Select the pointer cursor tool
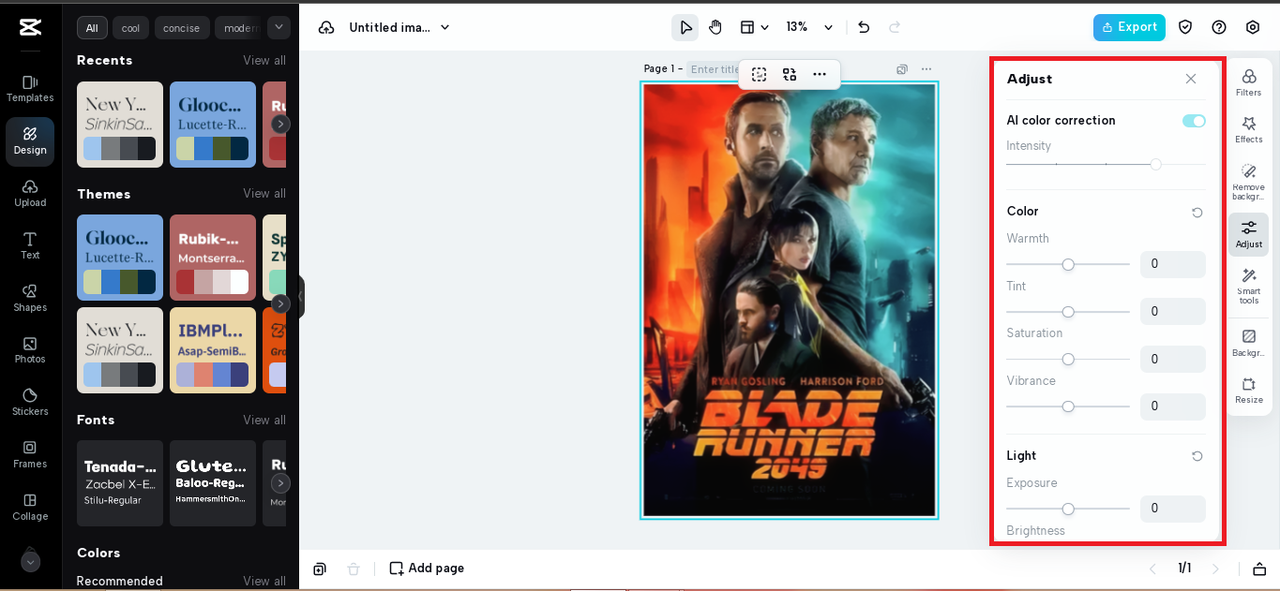Viewport: 1280px width, 591px height. click(685, 27)
